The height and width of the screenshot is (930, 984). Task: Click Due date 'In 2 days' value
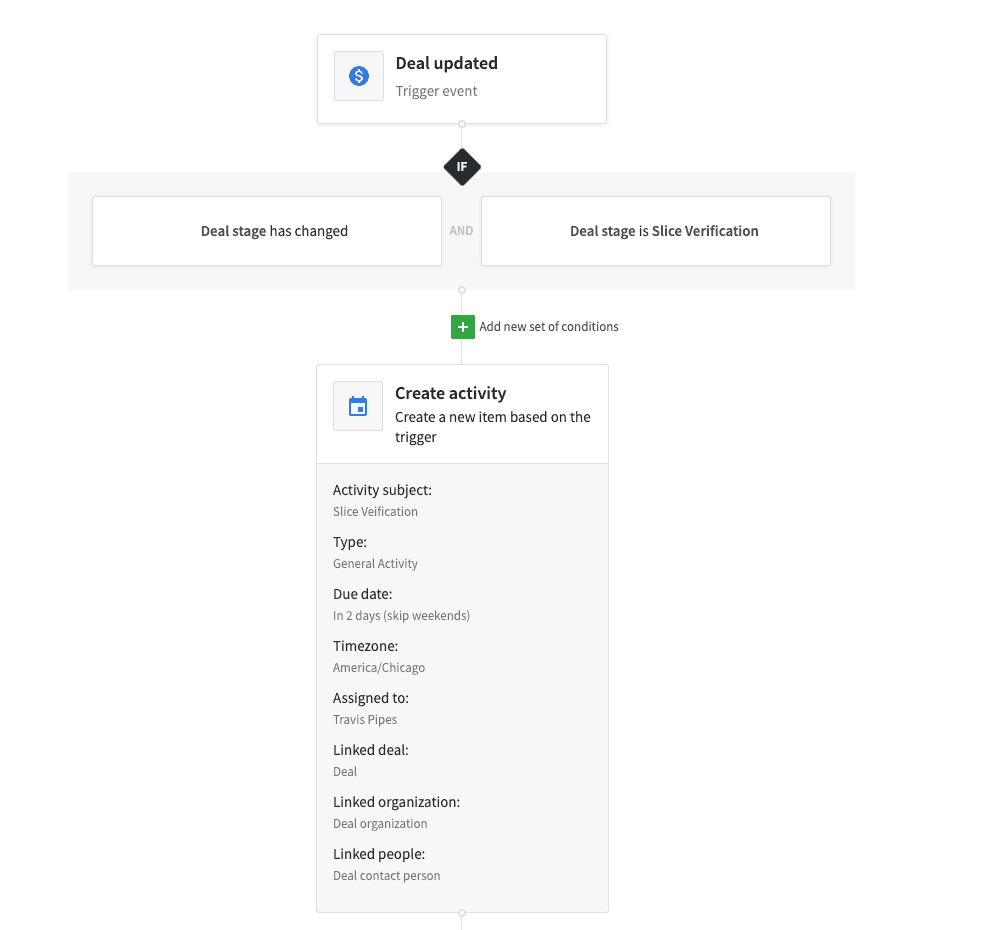tap(401, 616)
